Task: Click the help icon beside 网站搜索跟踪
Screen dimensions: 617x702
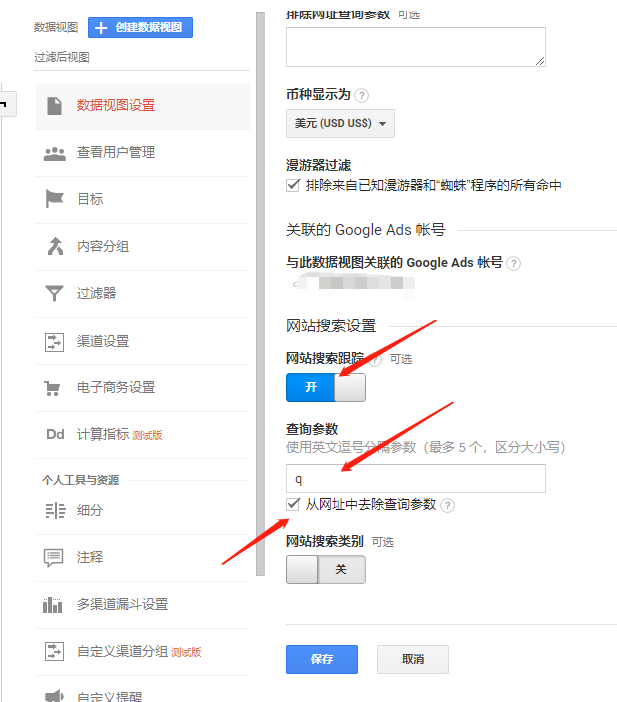Action: [x=375, y=359]
